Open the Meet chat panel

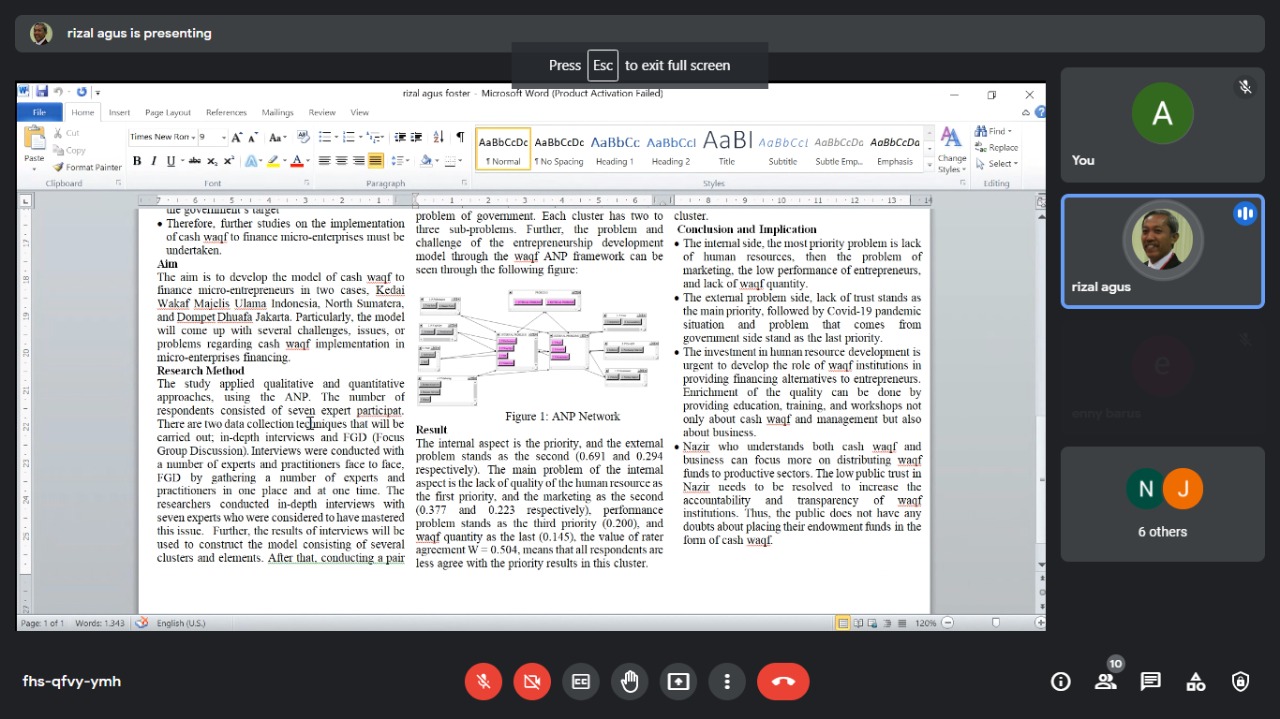pos(1151,682)
